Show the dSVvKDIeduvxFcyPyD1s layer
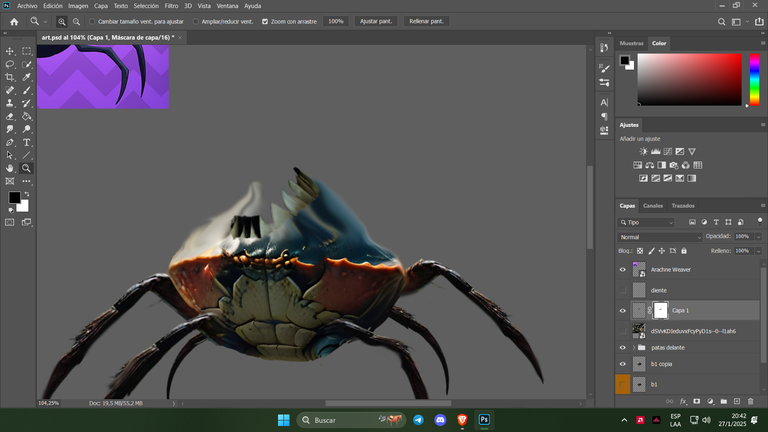The image size is (768, 432). point(623,331)
